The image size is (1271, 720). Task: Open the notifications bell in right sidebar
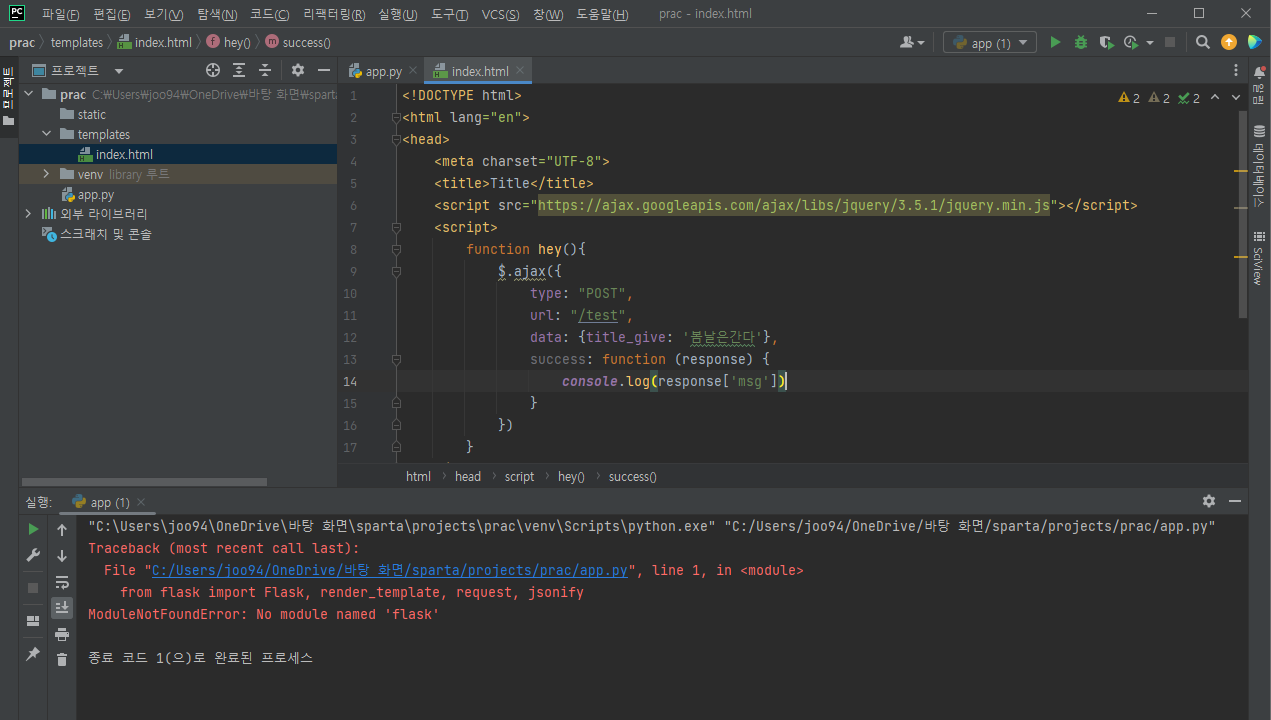click(x=1259, y=72)
